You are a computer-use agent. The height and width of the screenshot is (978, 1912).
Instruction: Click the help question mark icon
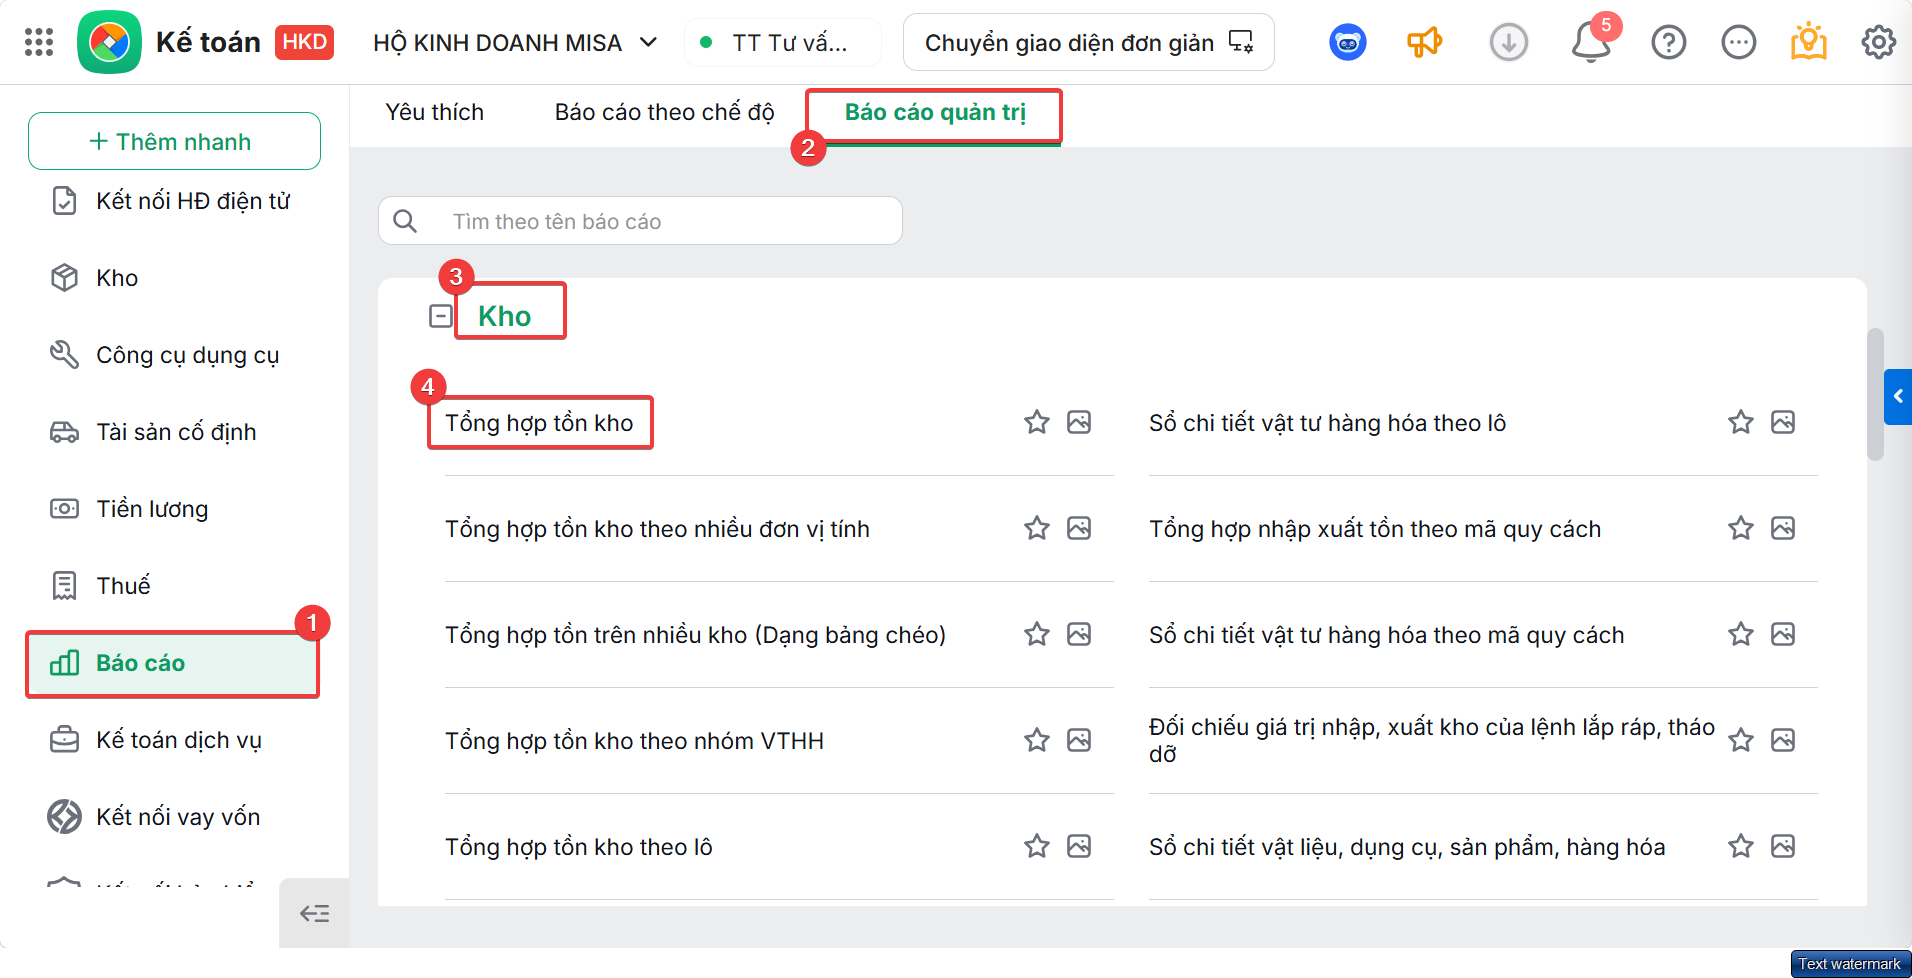click(1668, 42)
